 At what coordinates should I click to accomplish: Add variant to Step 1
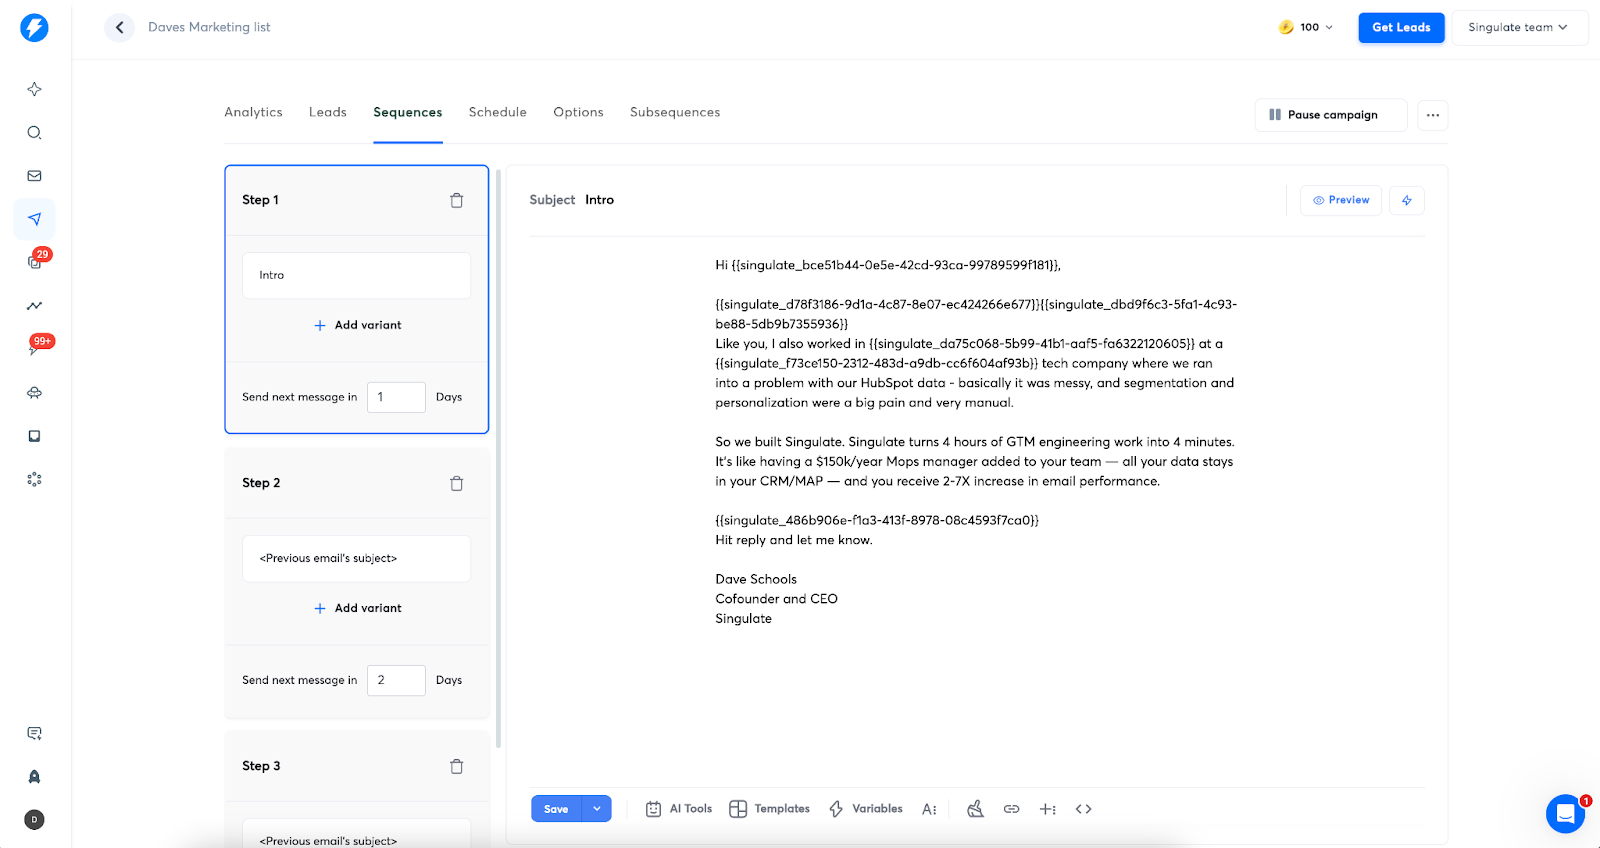point(357,325)
